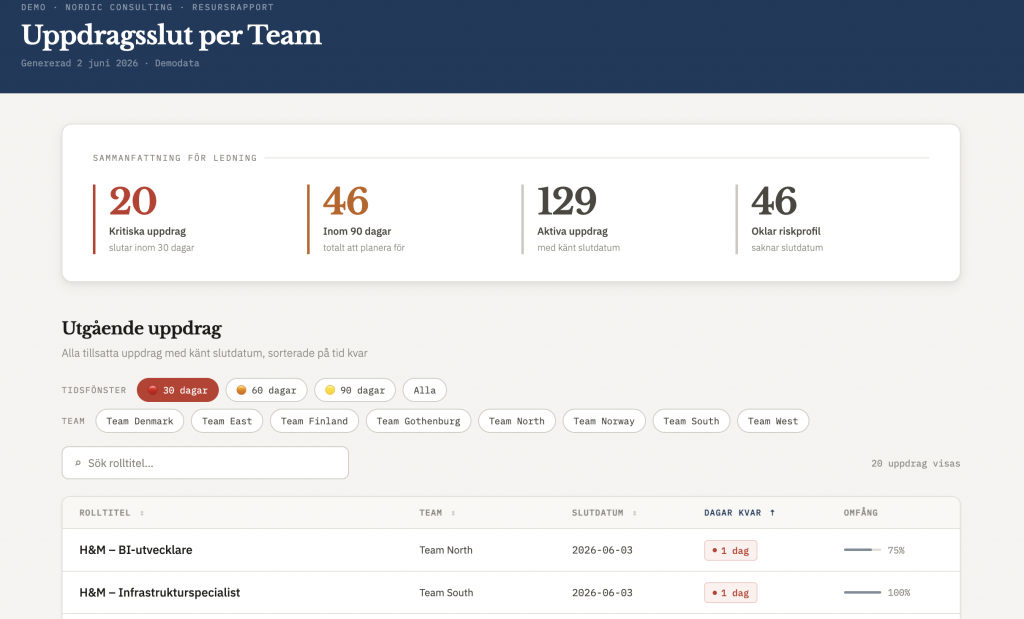Click the 1 dag badge for BI-utvecklare
1024x619 pixels.
[x=731, y=550]
